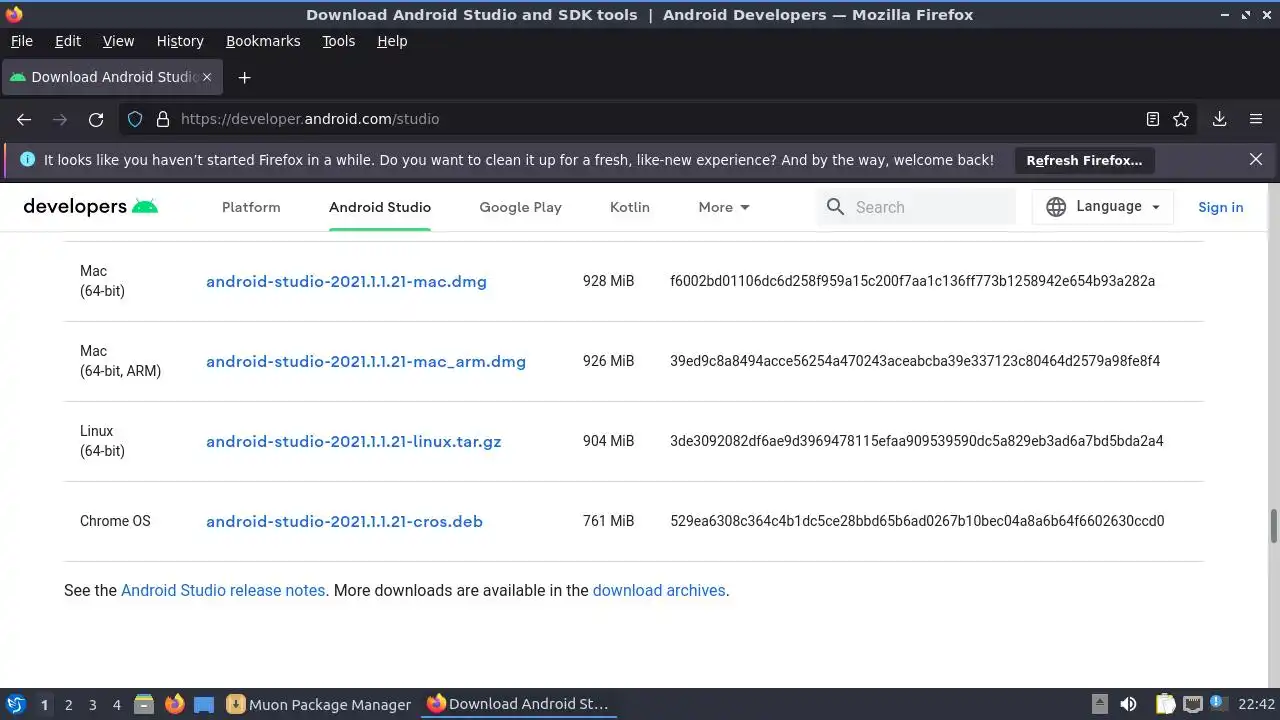Switch to virtual desktop 2

click(x=68, y=704)
